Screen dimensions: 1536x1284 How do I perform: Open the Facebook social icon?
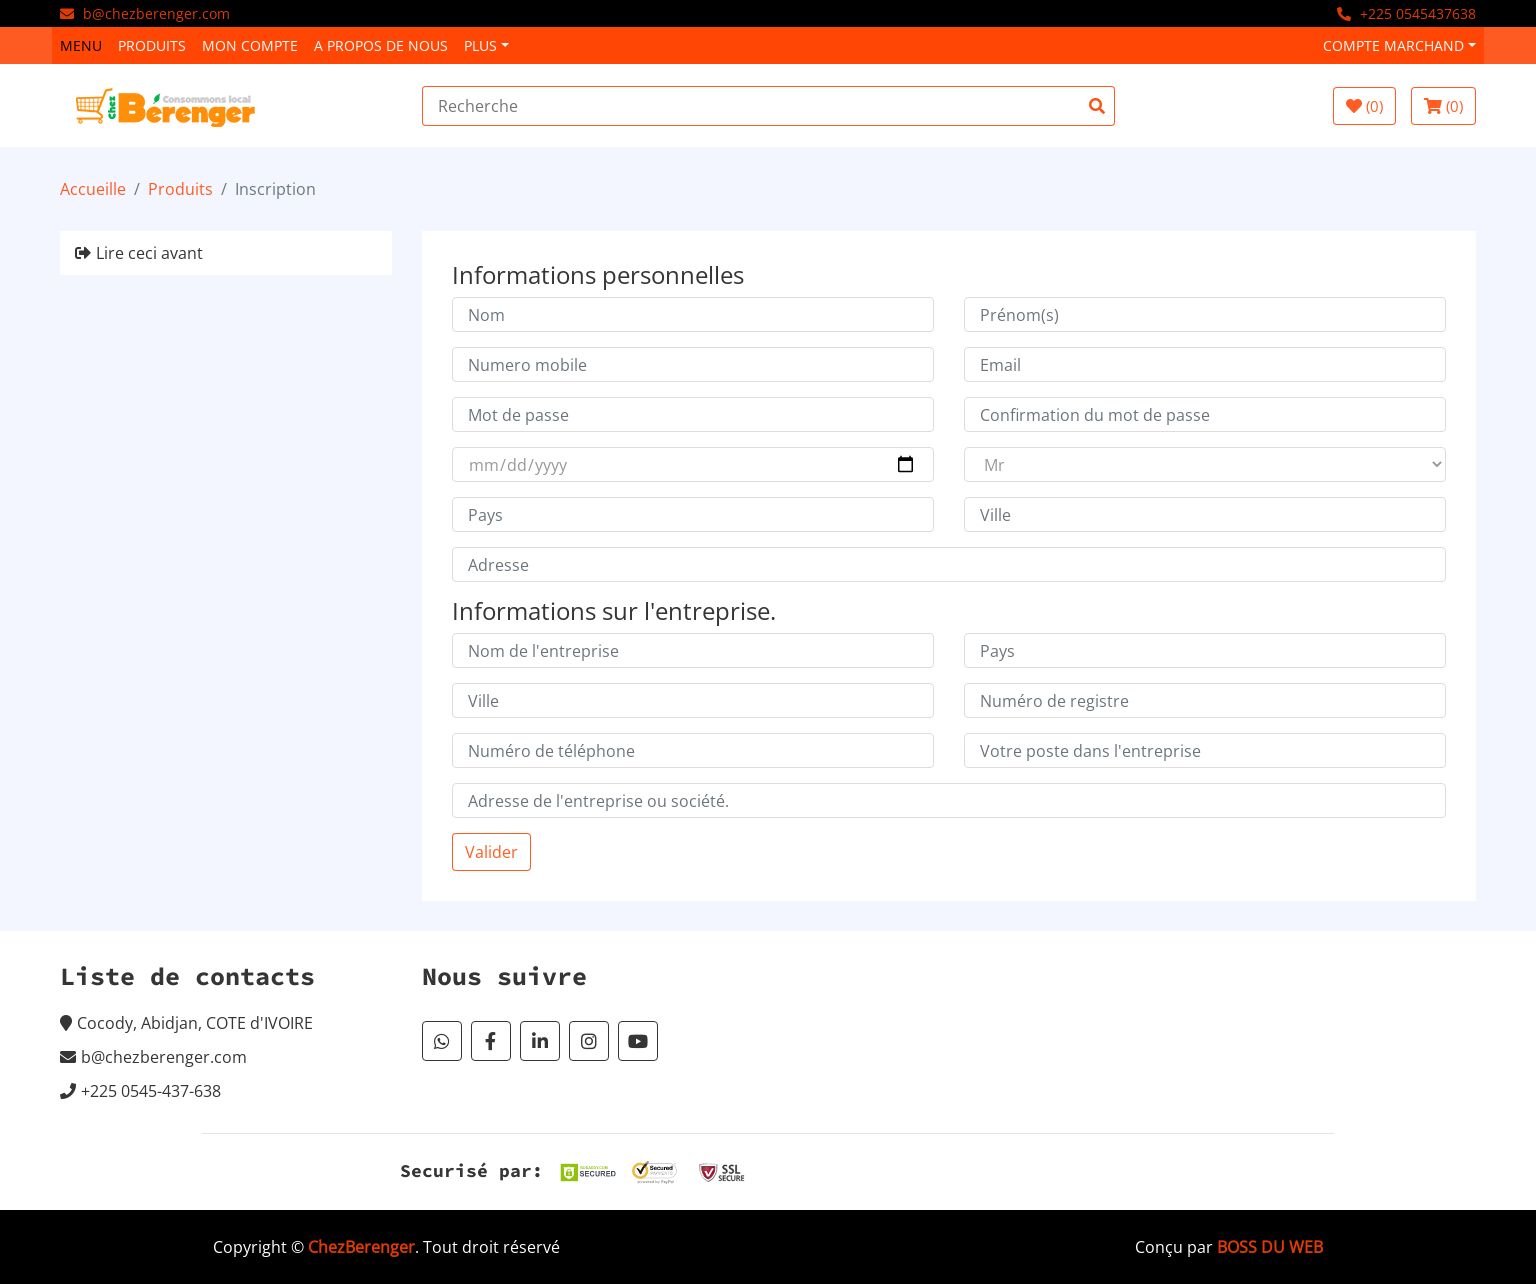pos(491,1041)
